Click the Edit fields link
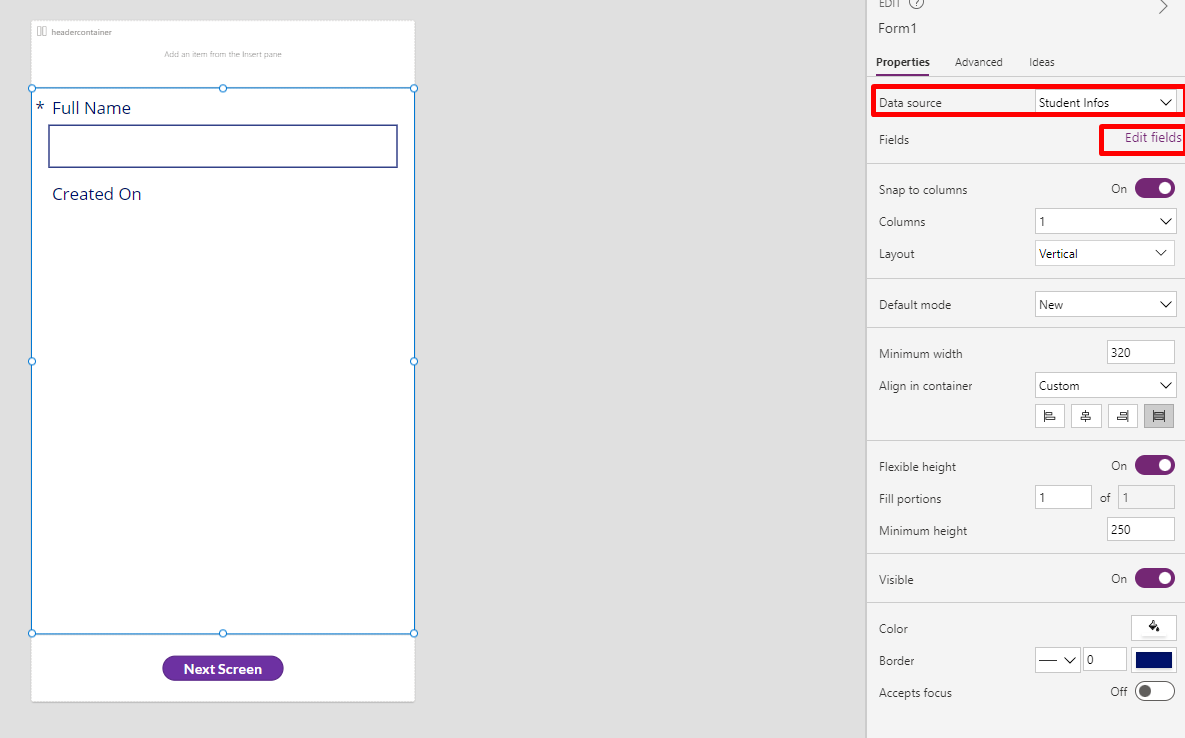The width and height of the screenshot is (1185, 738). click(1153, 137)
